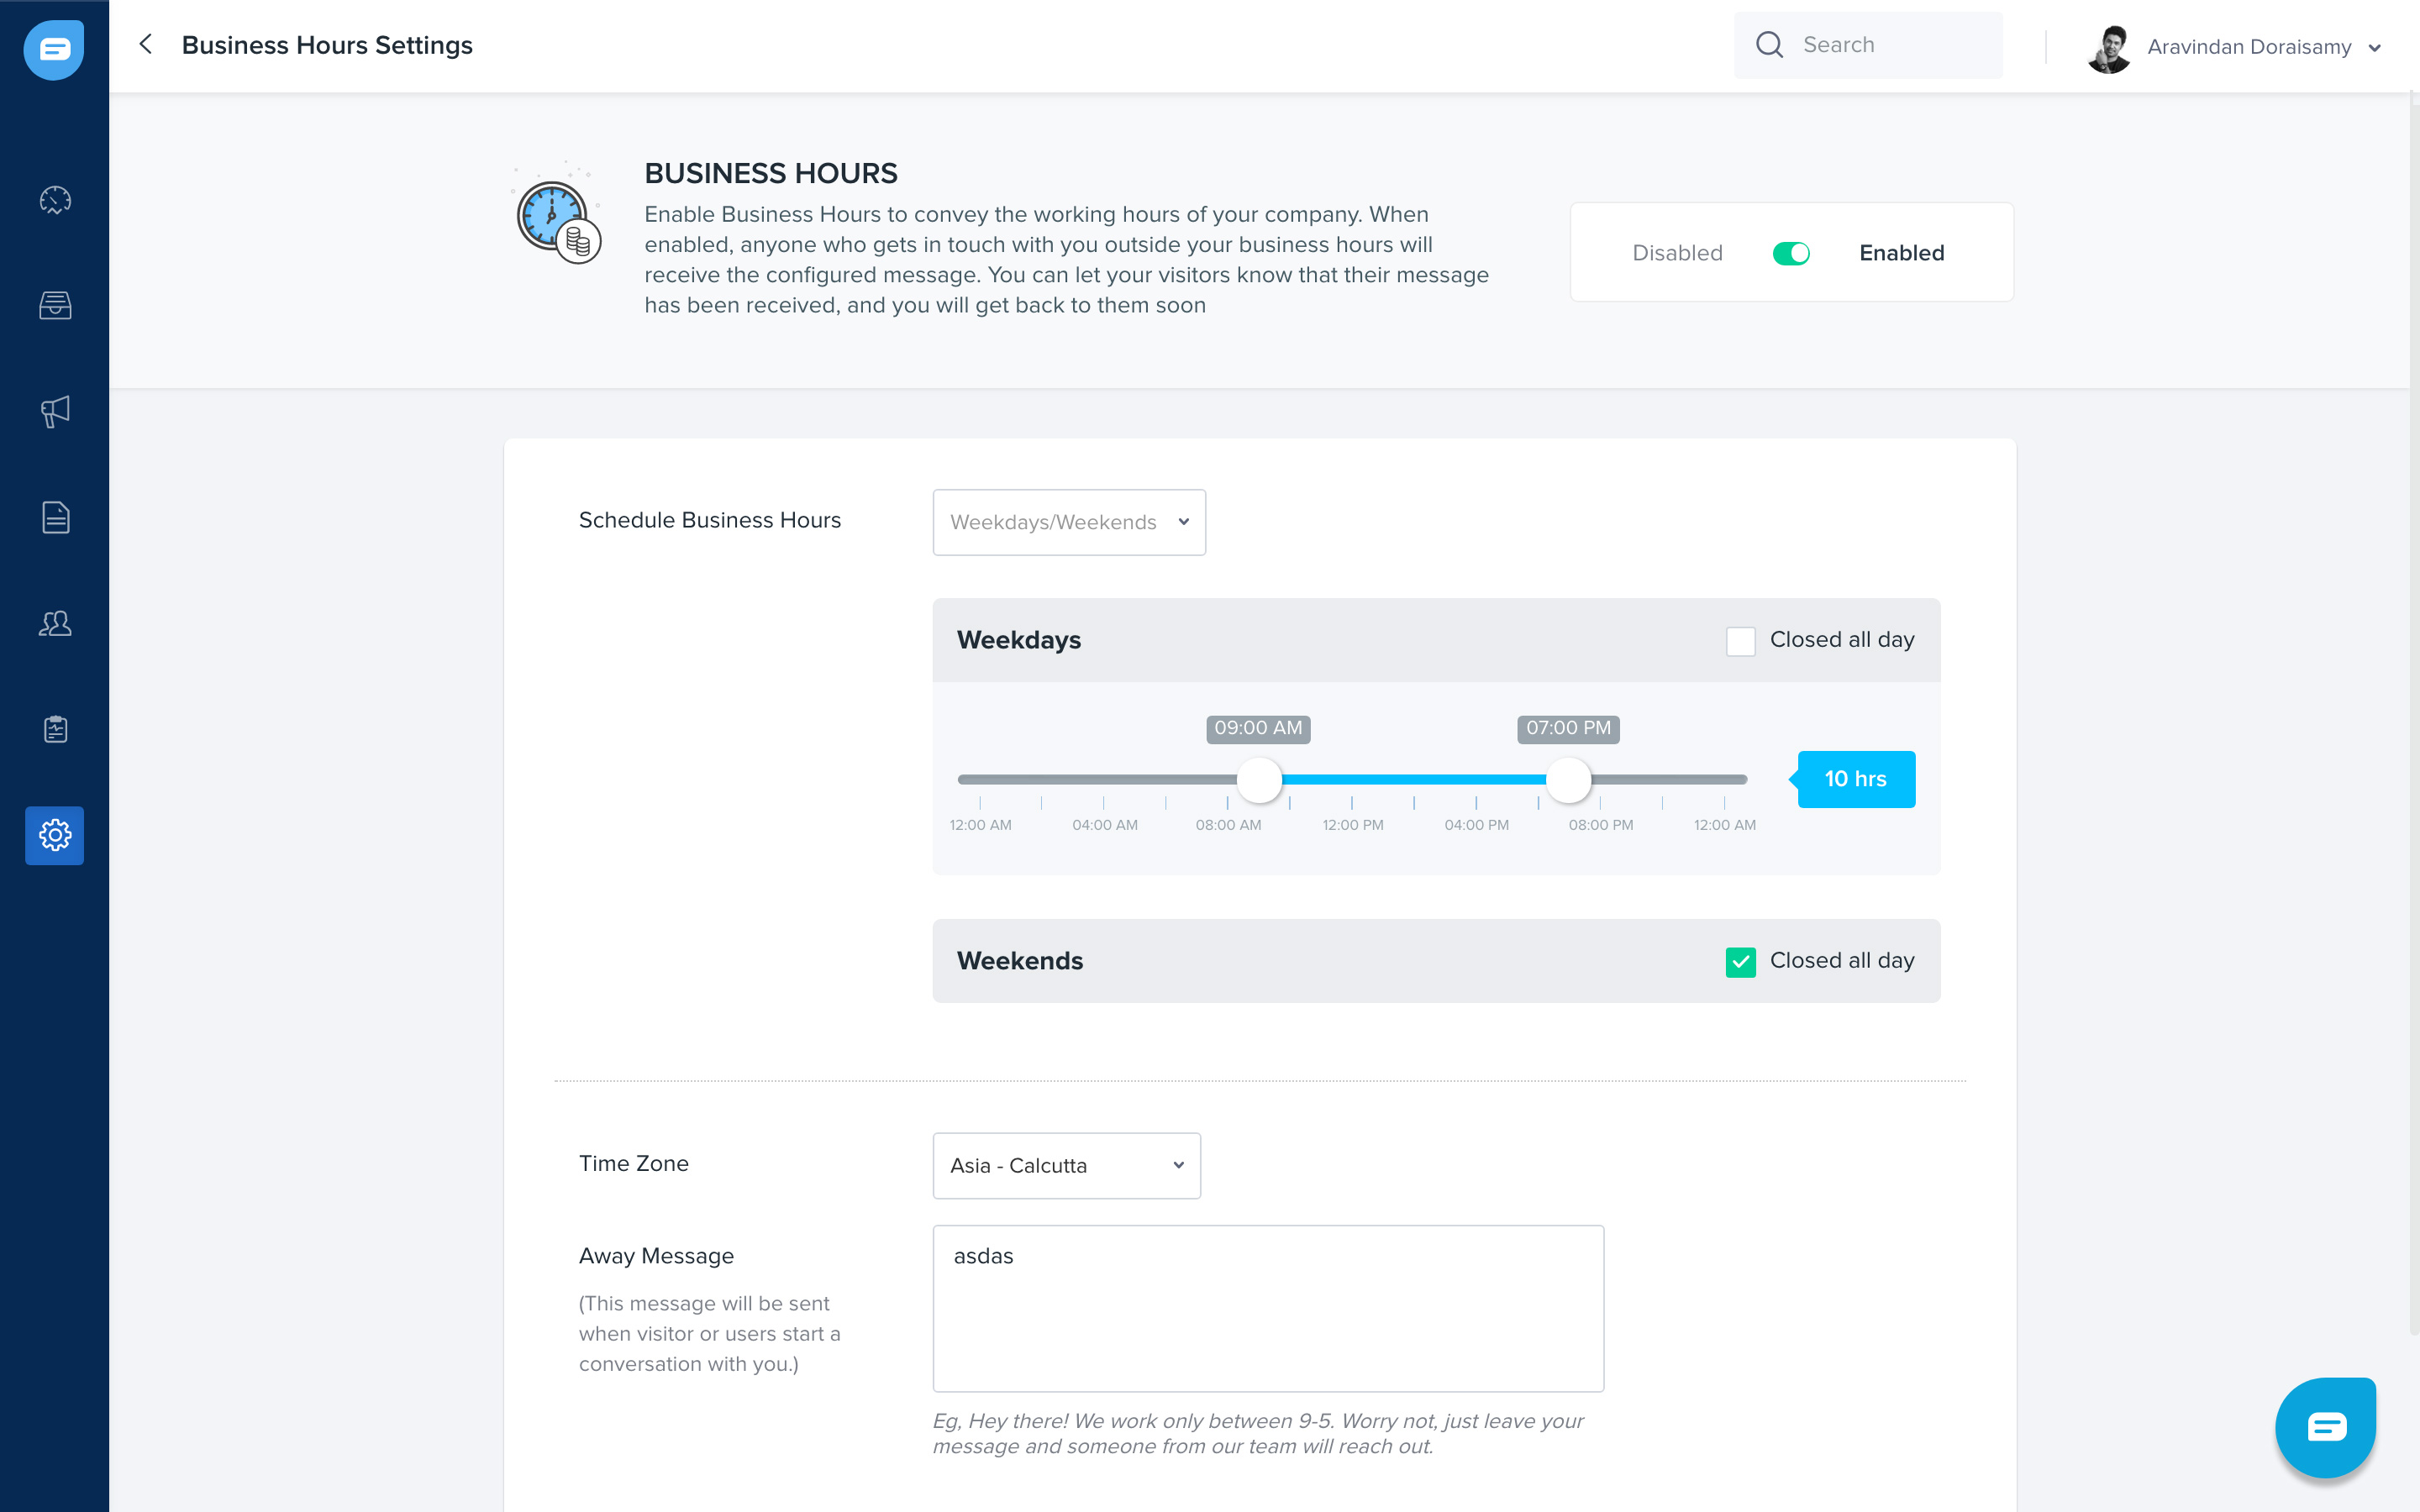Viewport: 2420px width, 1512px height.
Task: Open the contacts people icon in sidebar
Action: pos(55,624)
